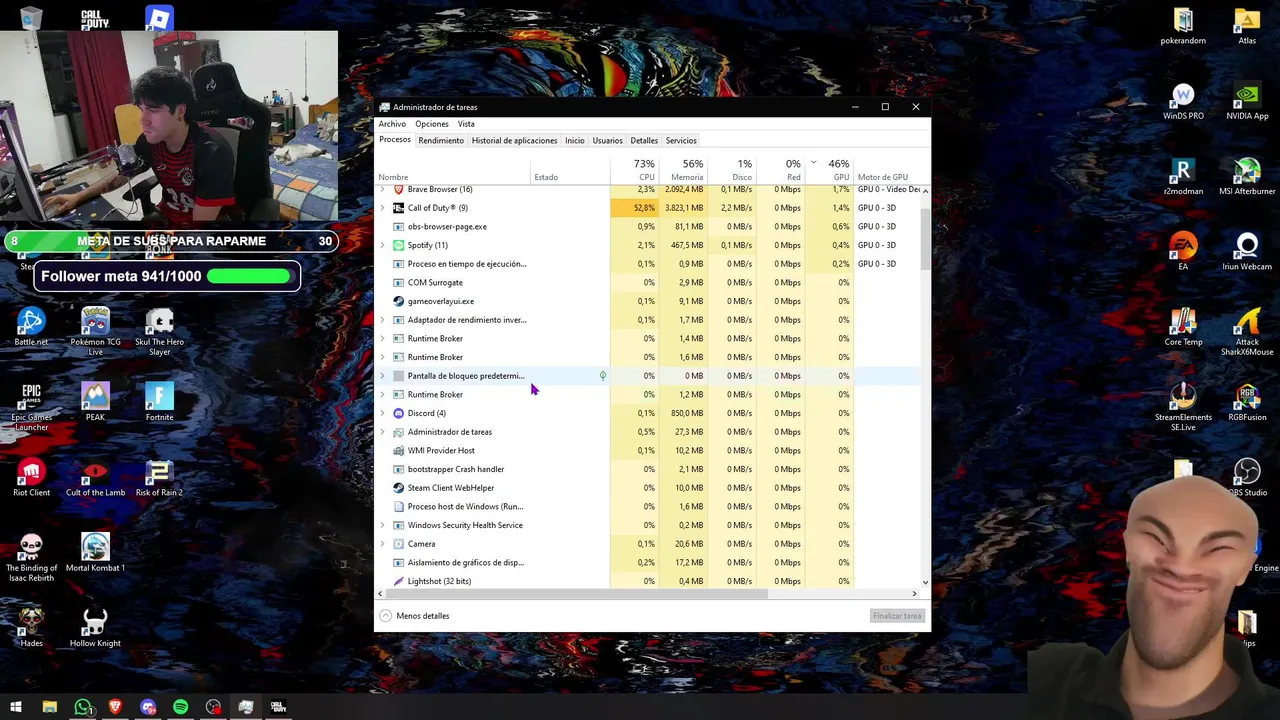Switch to the Inicio tab
1280x720 pixels.
click(574, 140)
